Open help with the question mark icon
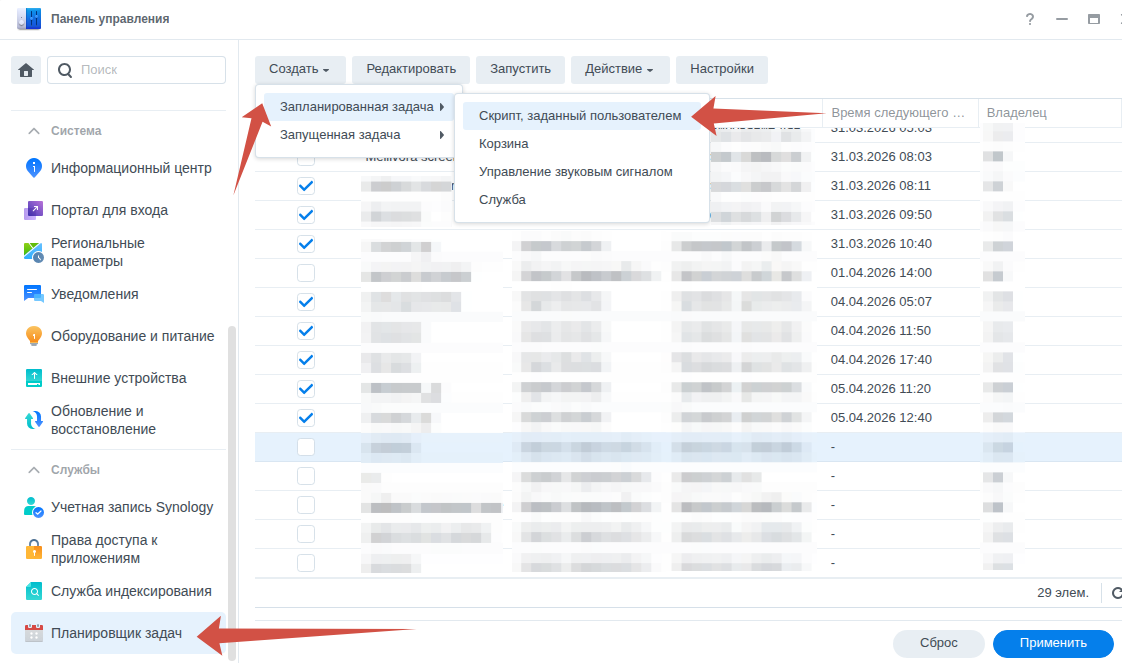The image size is (1122, 663). coord(1030,19)
